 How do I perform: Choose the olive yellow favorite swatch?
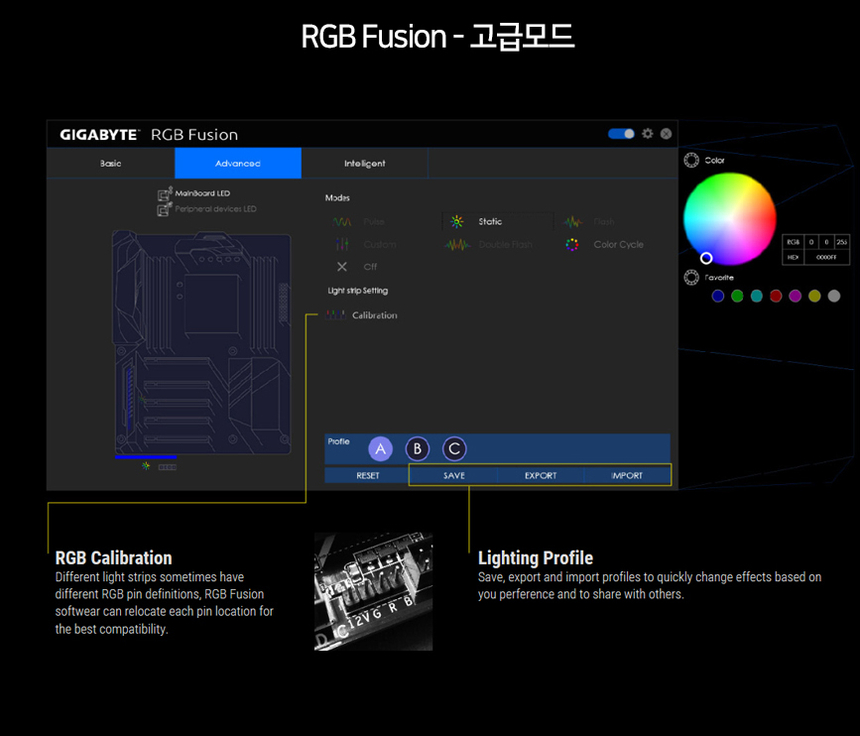pyautogui.click(x=814, y=296)
